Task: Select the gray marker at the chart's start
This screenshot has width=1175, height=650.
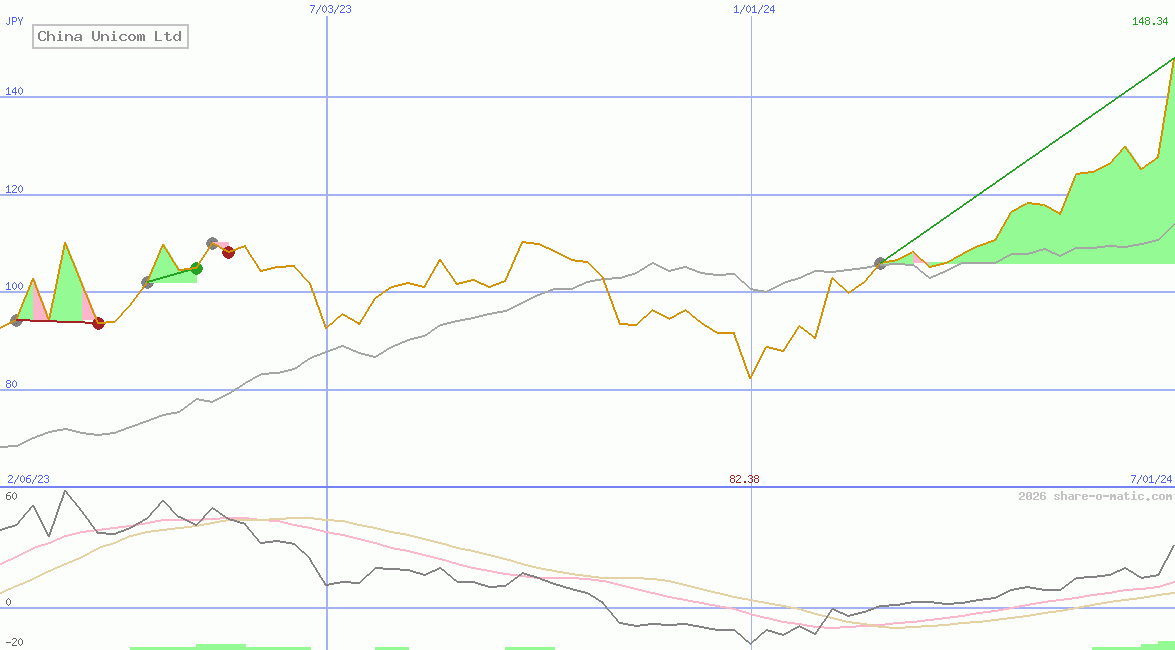Action: tap(16, 322)
